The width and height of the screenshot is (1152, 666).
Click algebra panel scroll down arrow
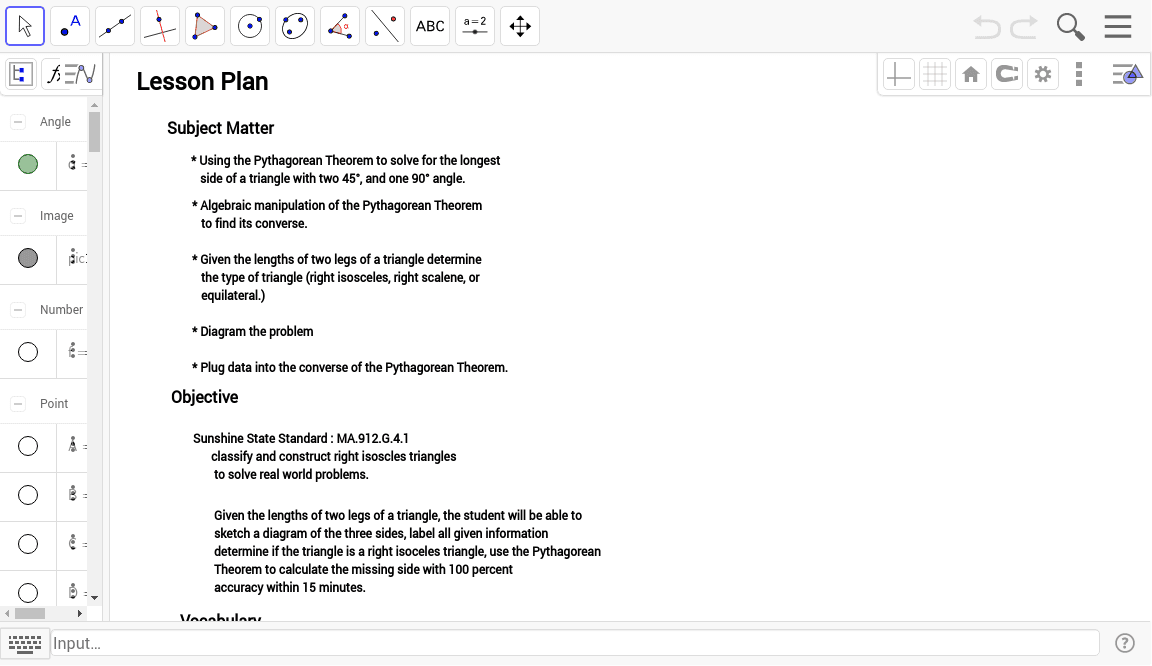tap(94, 598)
